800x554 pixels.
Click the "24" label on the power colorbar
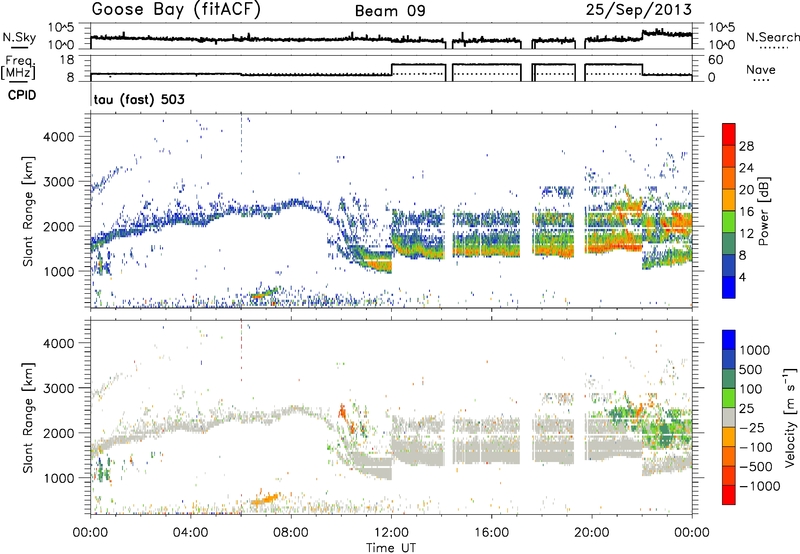746,168
